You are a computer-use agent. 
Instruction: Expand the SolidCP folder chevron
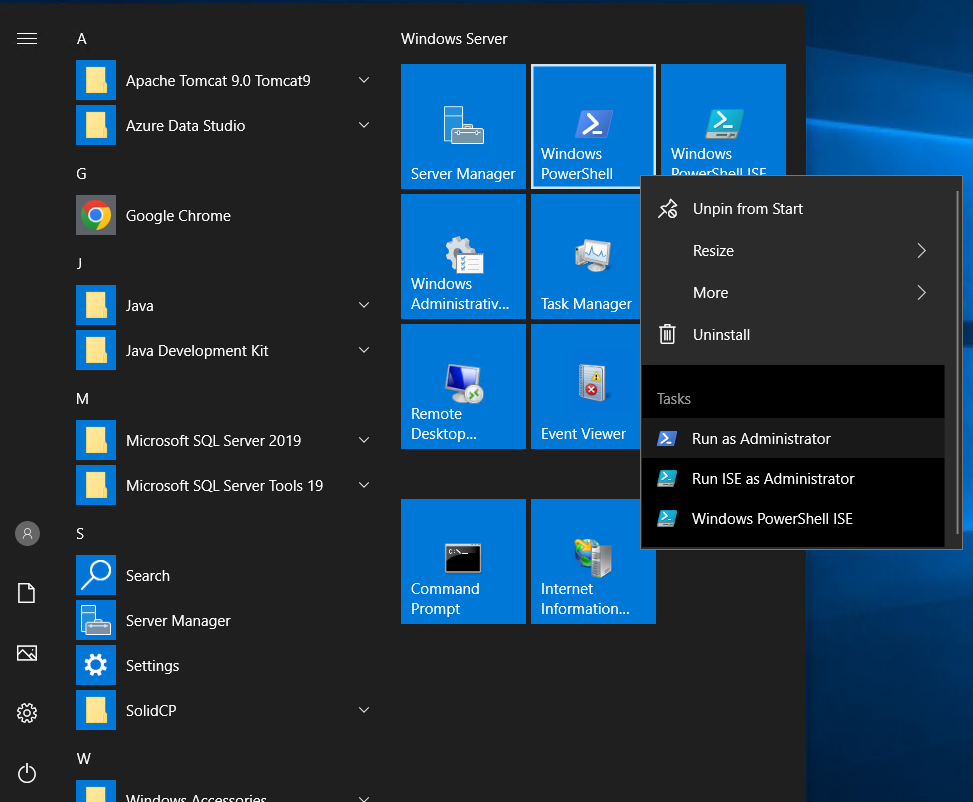(364, 710)
